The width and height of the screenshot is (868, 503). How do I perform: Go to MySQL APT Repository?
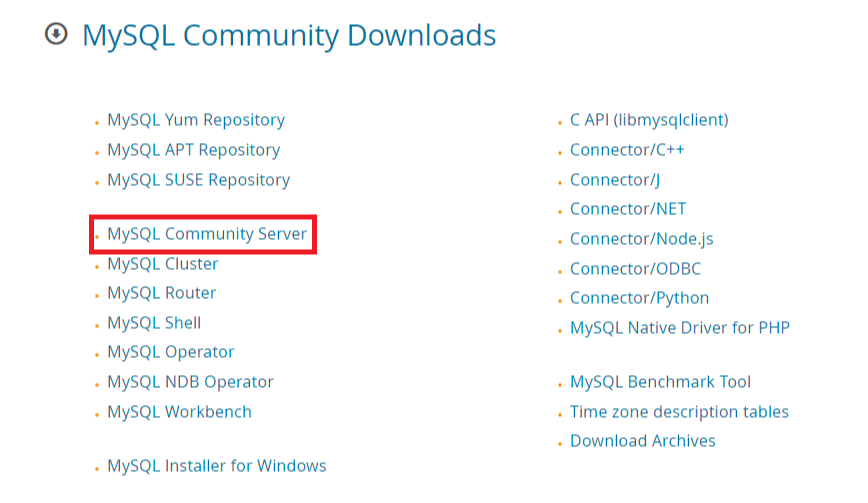click(x=194, y=150)
